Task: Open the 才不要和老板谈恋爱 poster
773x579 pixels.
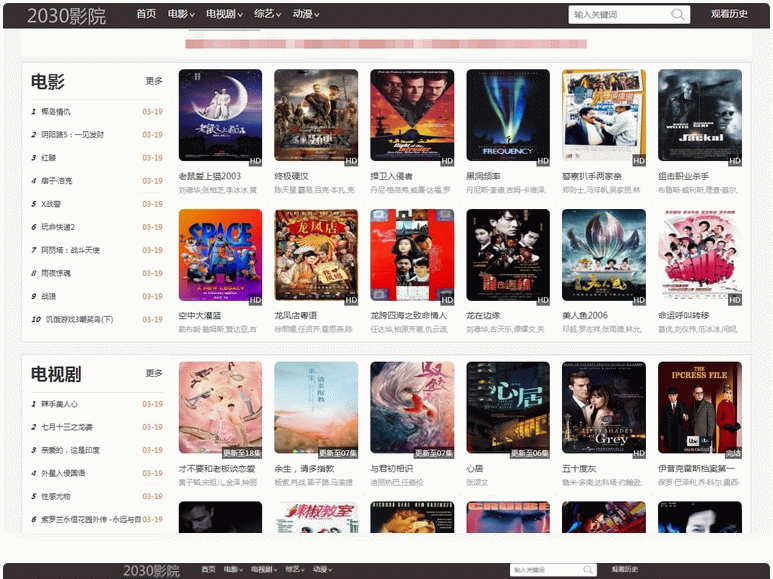Action: tap(220, 408)
